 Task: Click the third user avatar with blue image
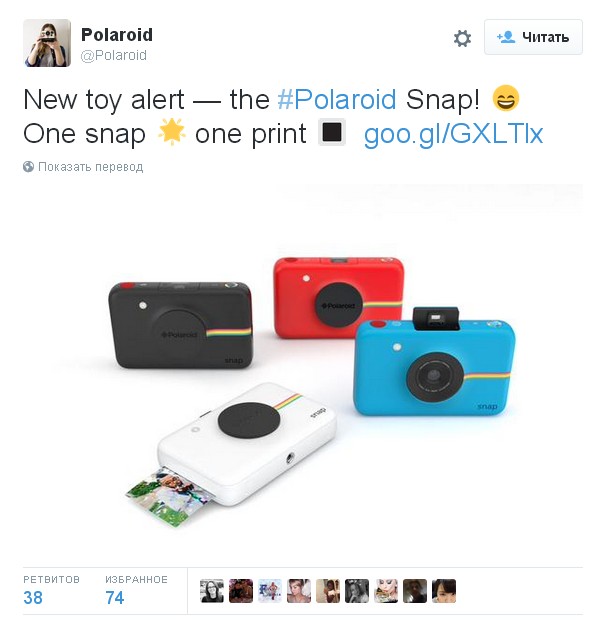pos(270,591)
